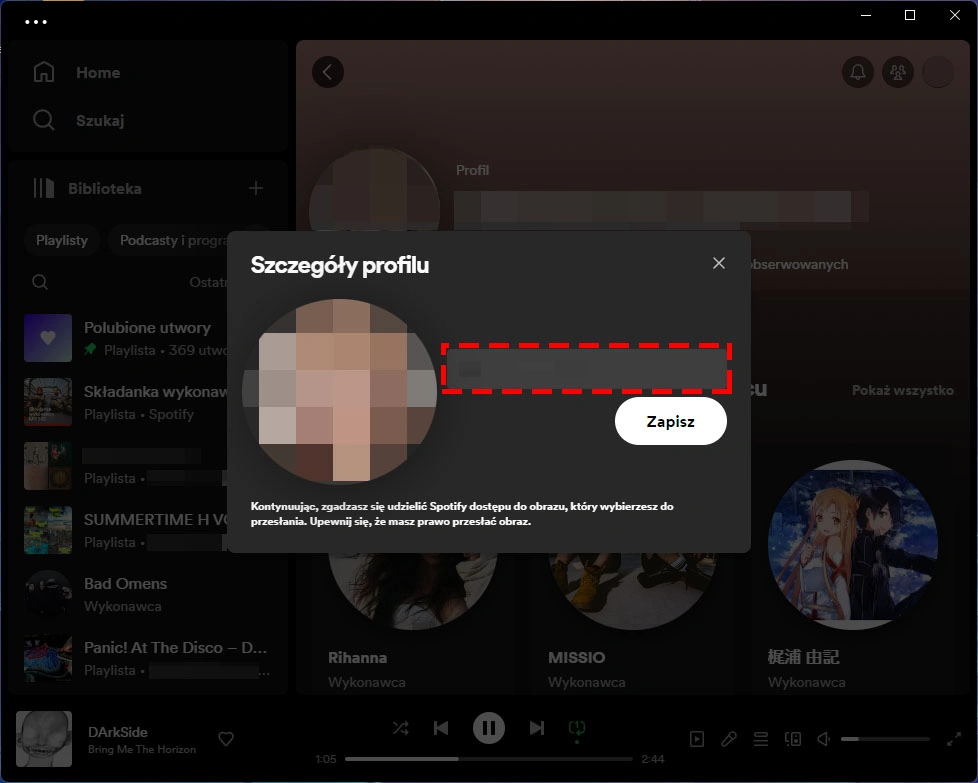
Task: Skip to the previous track
Action: pos(441,727)
